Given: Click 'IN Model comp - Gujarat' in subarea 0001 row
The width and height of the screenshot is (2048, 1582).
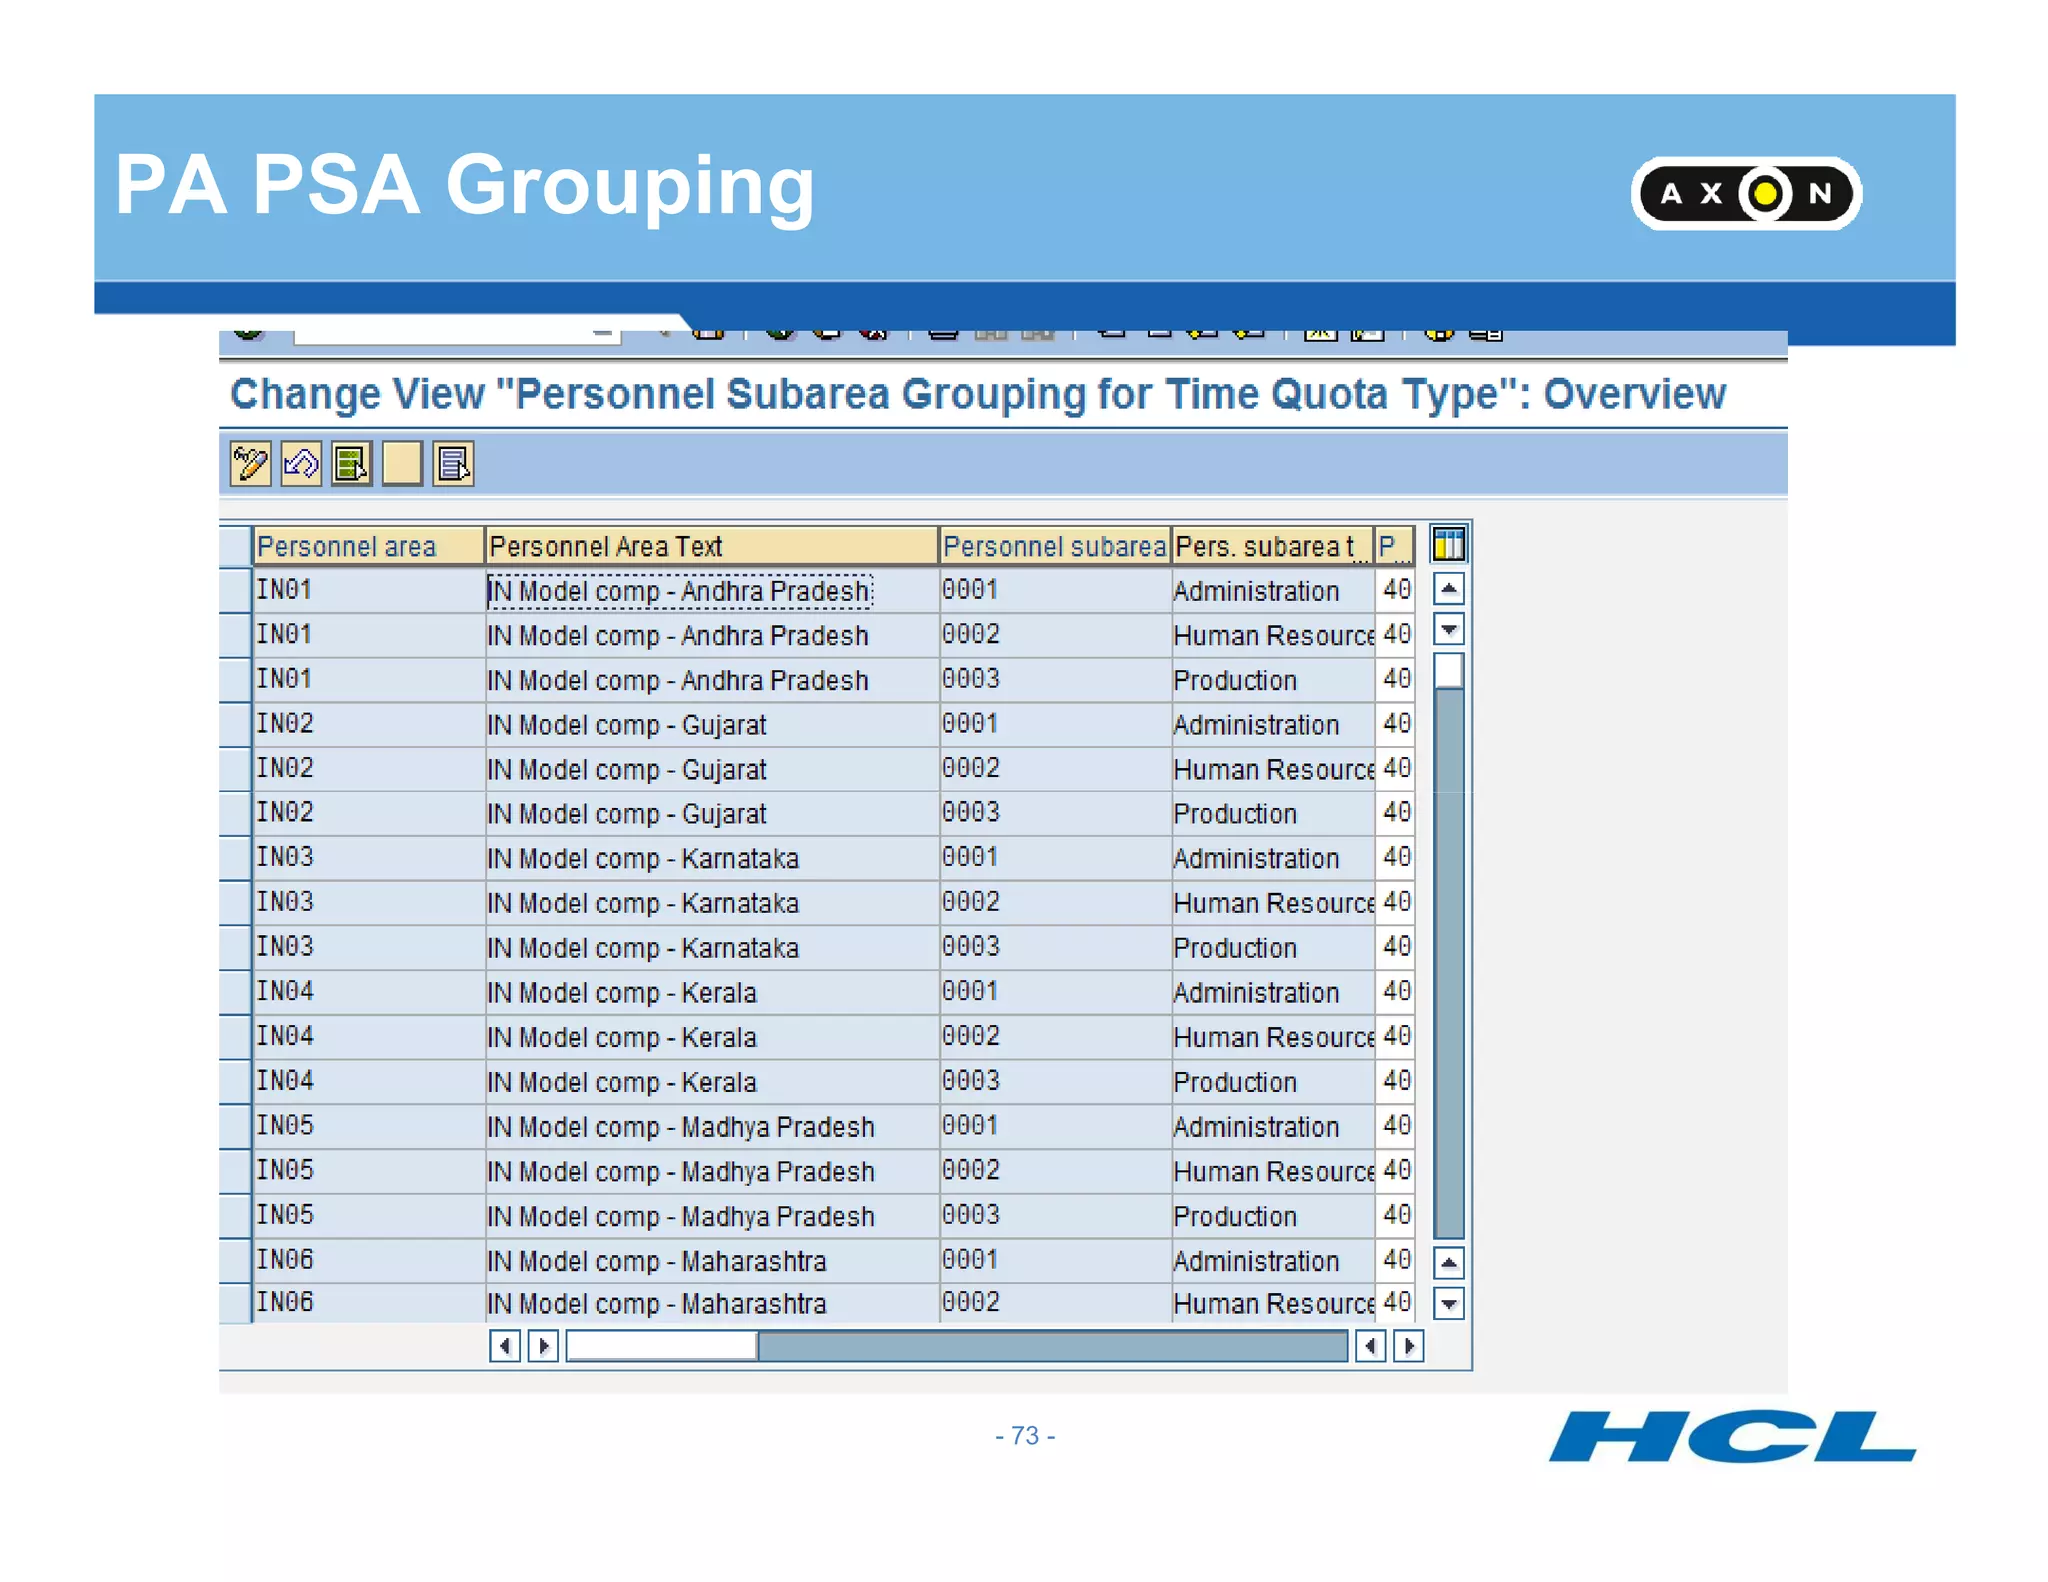Looking at the screenshot, I should pos(711,724).
